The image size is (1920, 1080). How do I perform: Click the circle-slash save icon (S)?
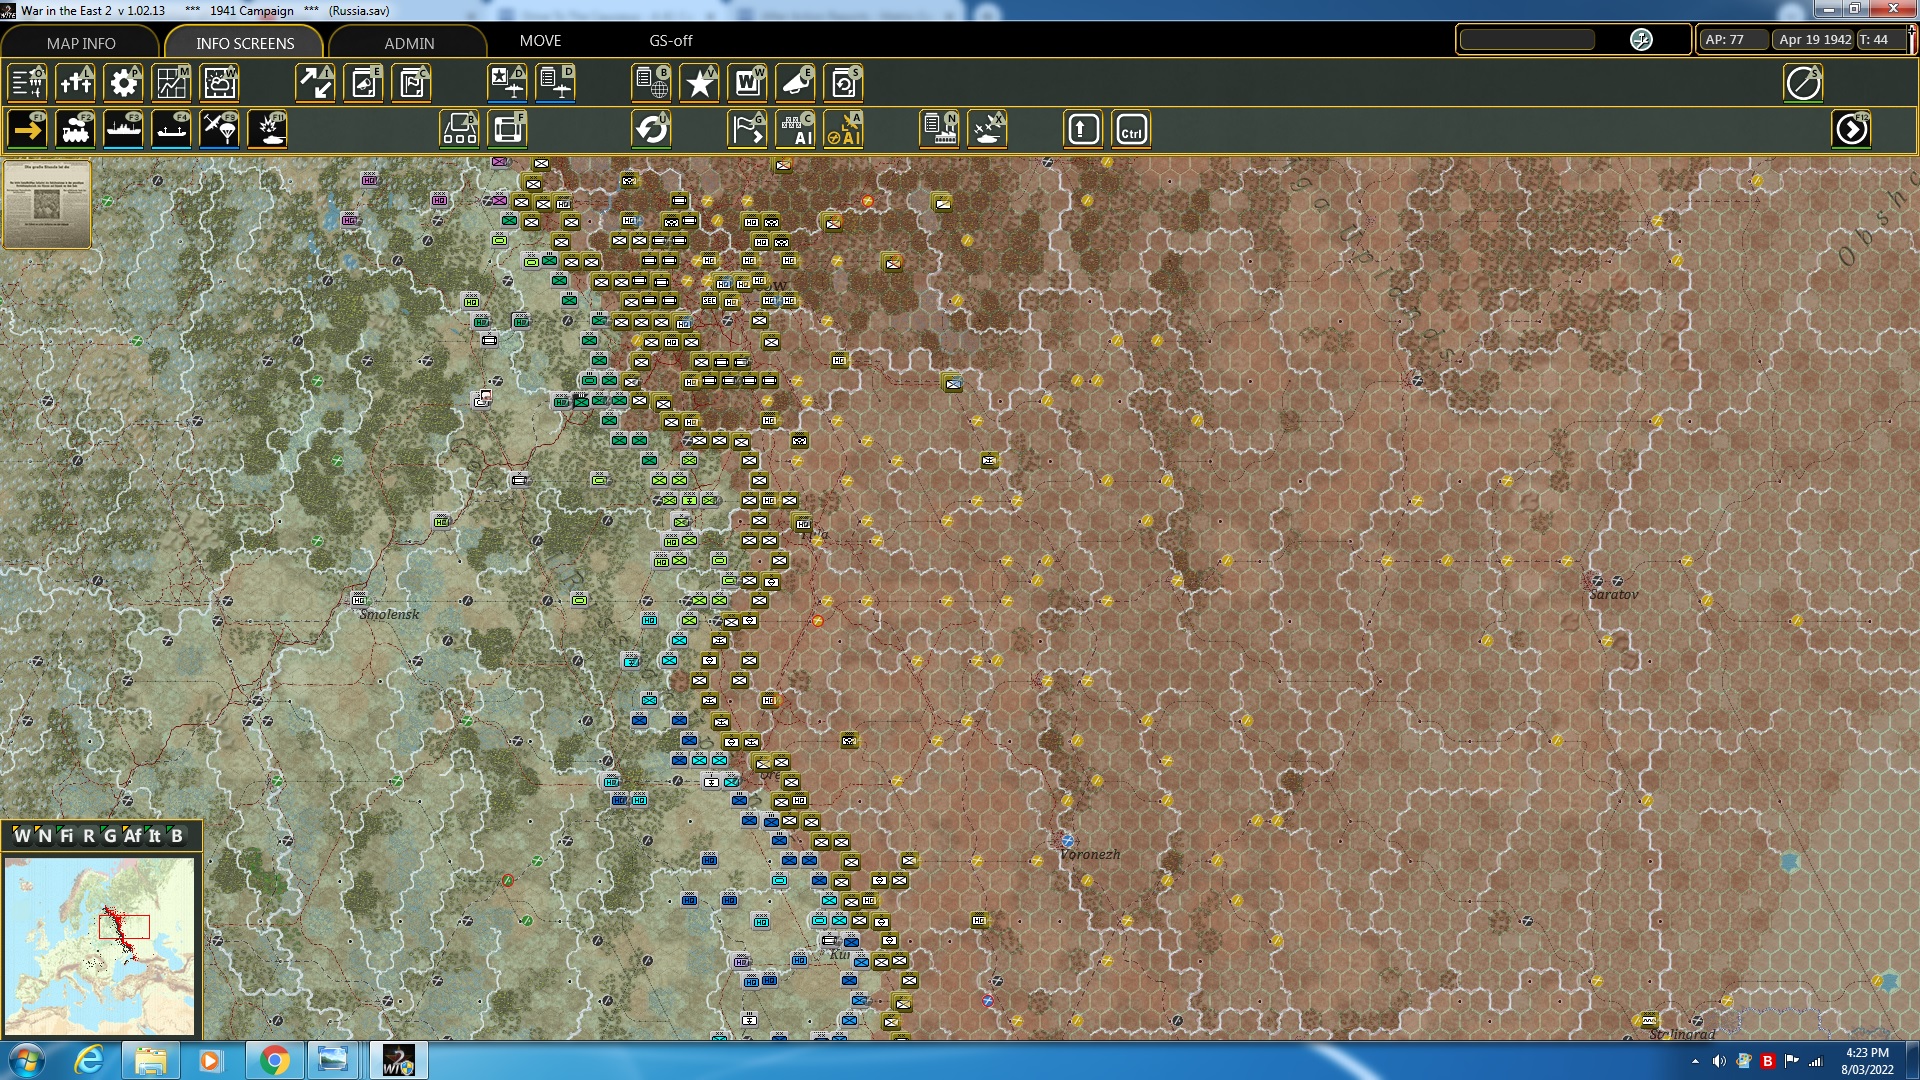pyautogui.click(x=1803, y=83)
